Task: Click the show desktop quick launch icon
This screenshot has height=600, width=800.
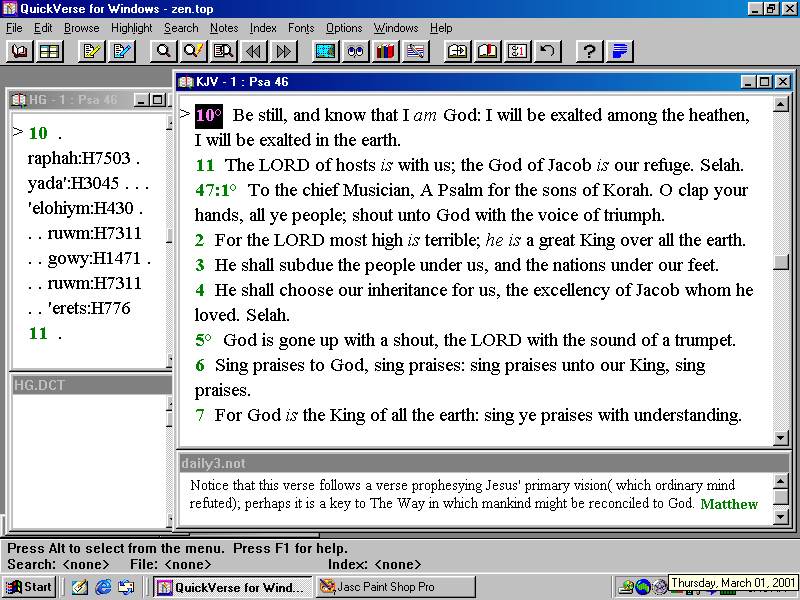Action: 126,587
